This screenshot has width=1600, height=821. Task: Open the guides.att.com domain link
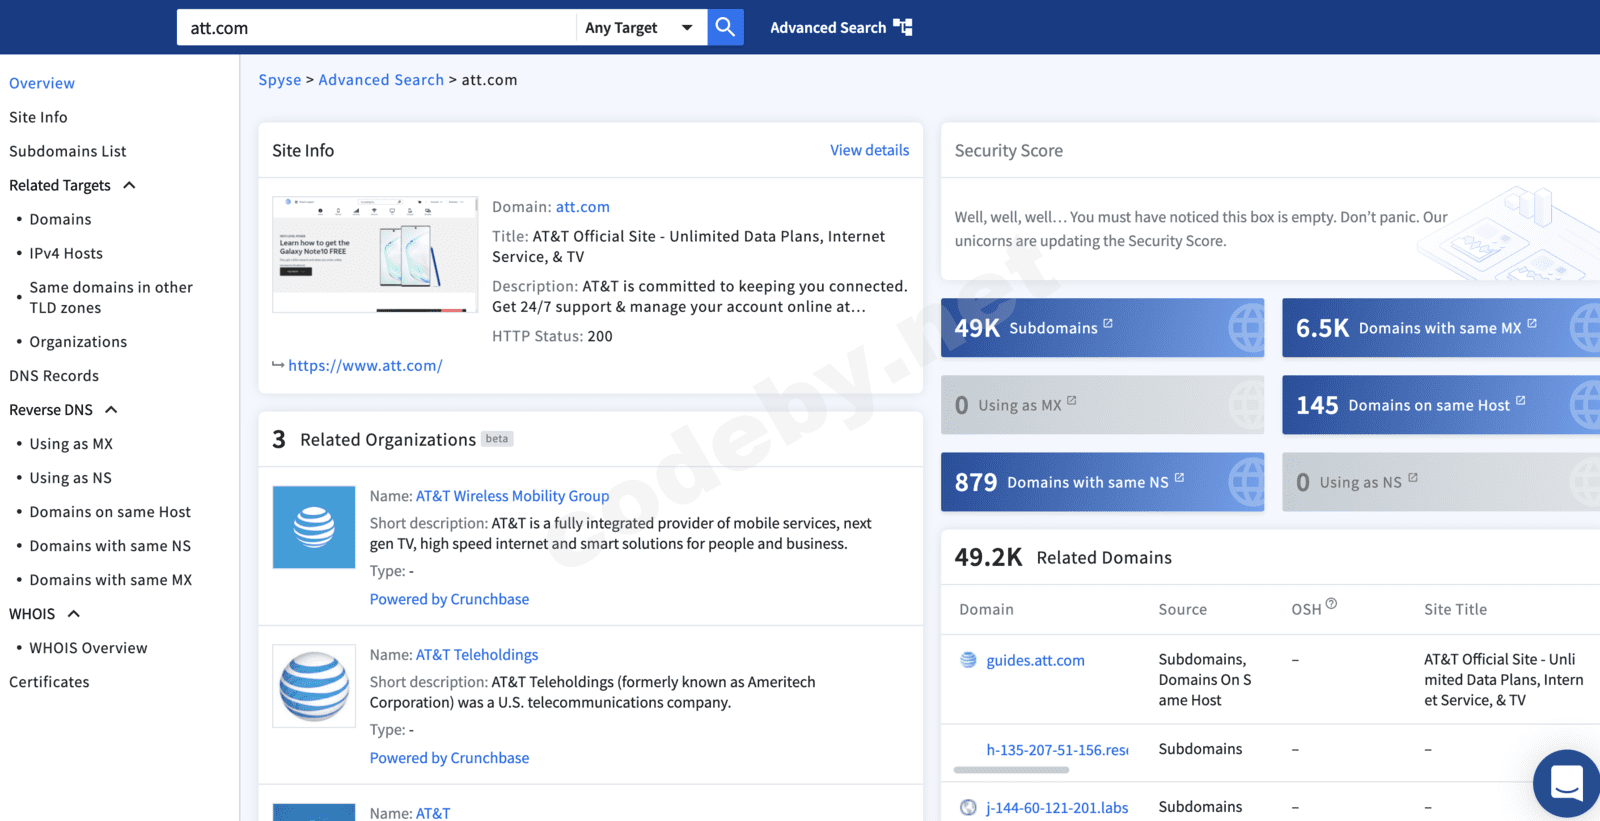coord(1035,660)
